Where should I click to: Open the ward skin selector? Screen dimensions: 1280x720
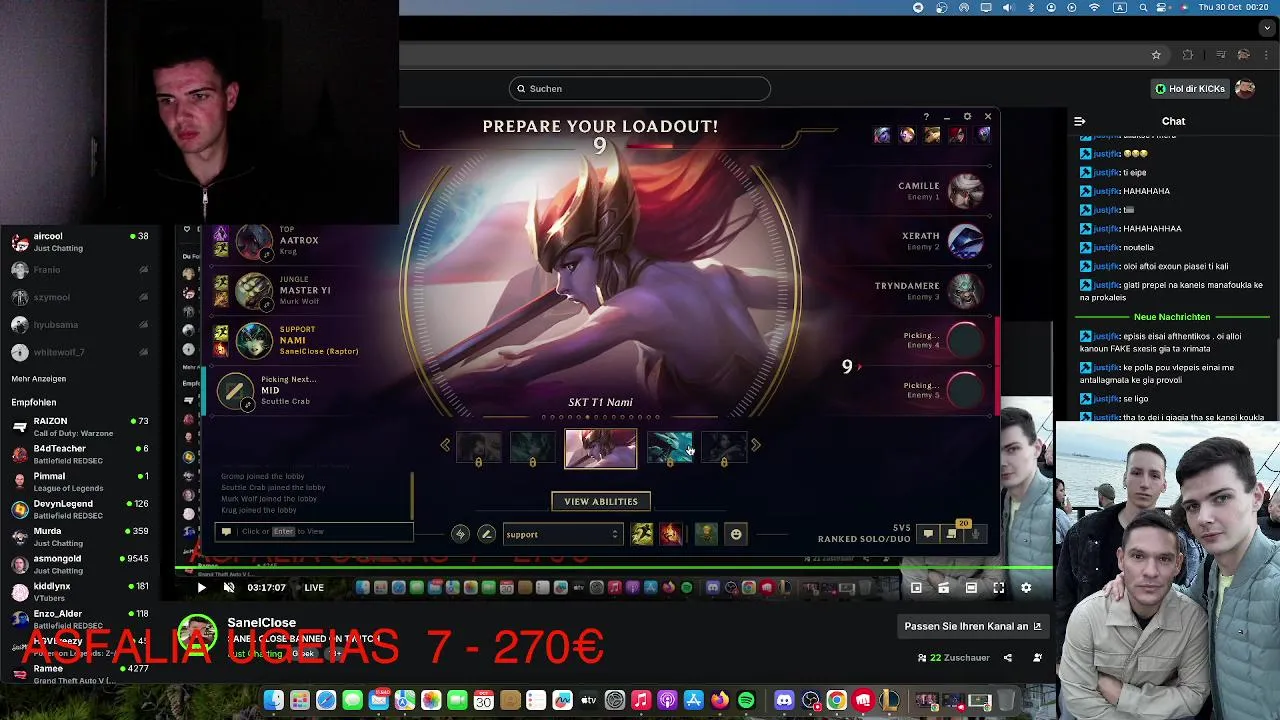pos(706,534)
